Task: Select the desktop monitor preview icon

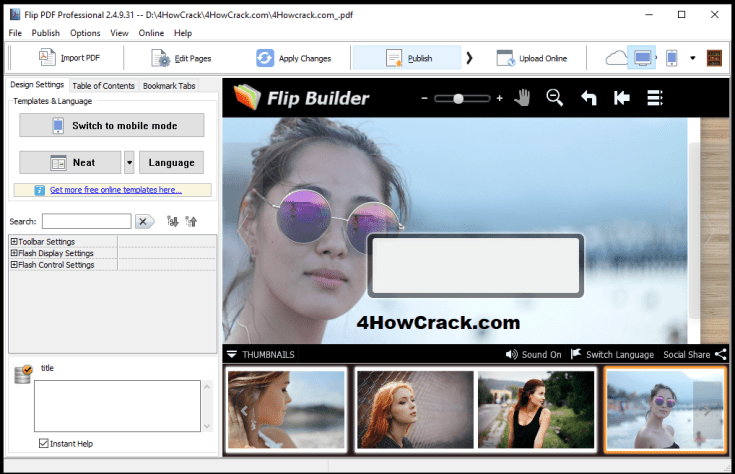Action: click(642, 58)
